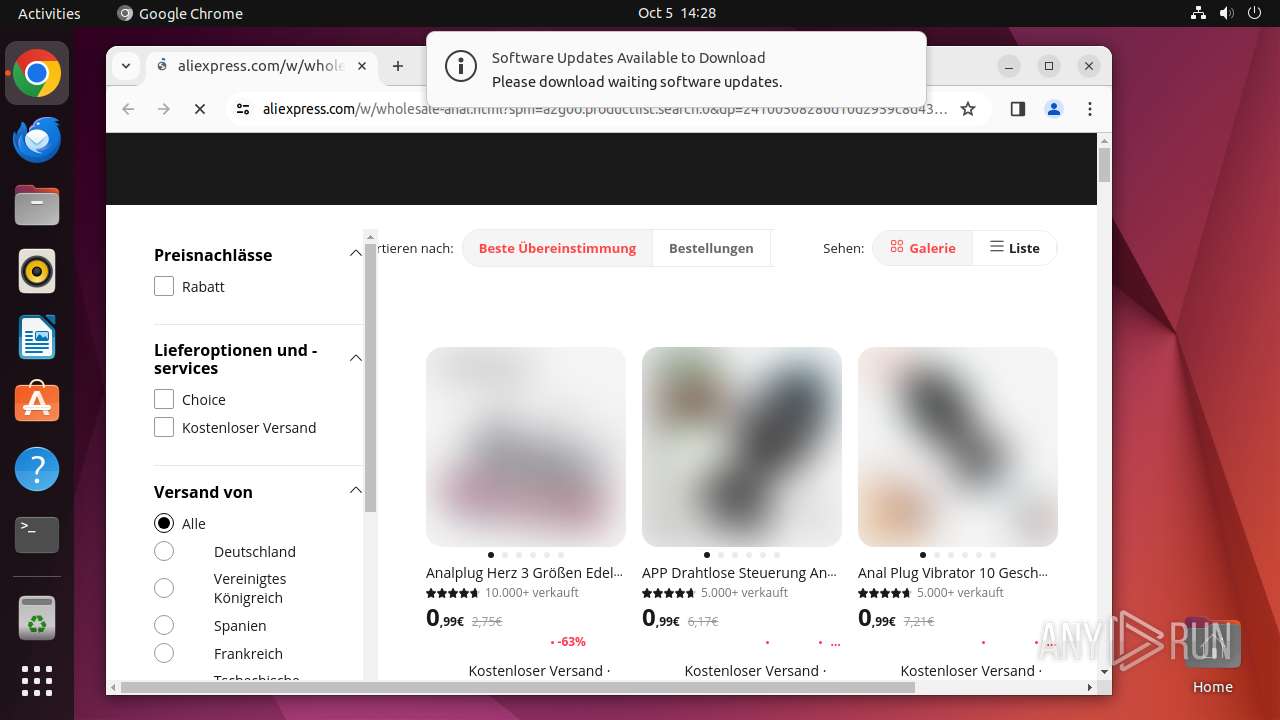Switch to Galerie view

[923, 248]
